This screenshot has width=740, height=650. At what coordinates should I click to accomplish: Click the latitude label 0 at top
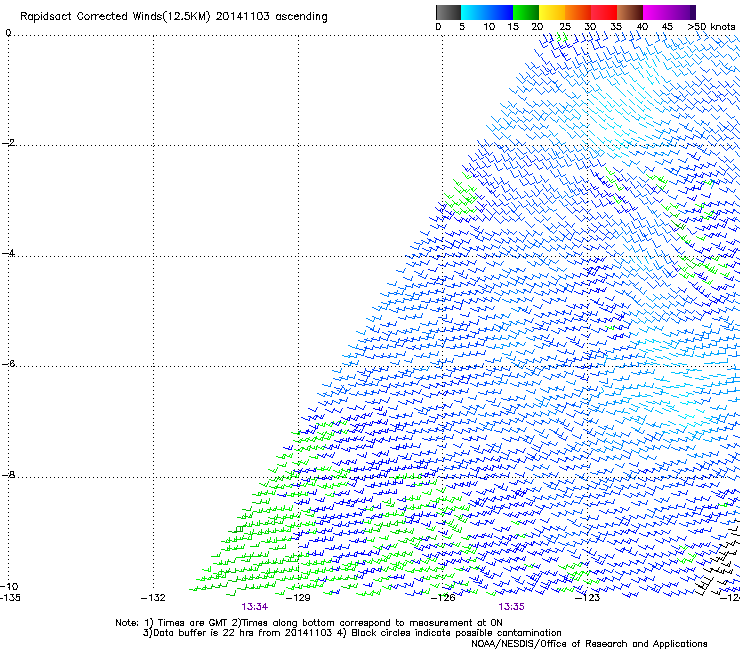tap(8, 33)
